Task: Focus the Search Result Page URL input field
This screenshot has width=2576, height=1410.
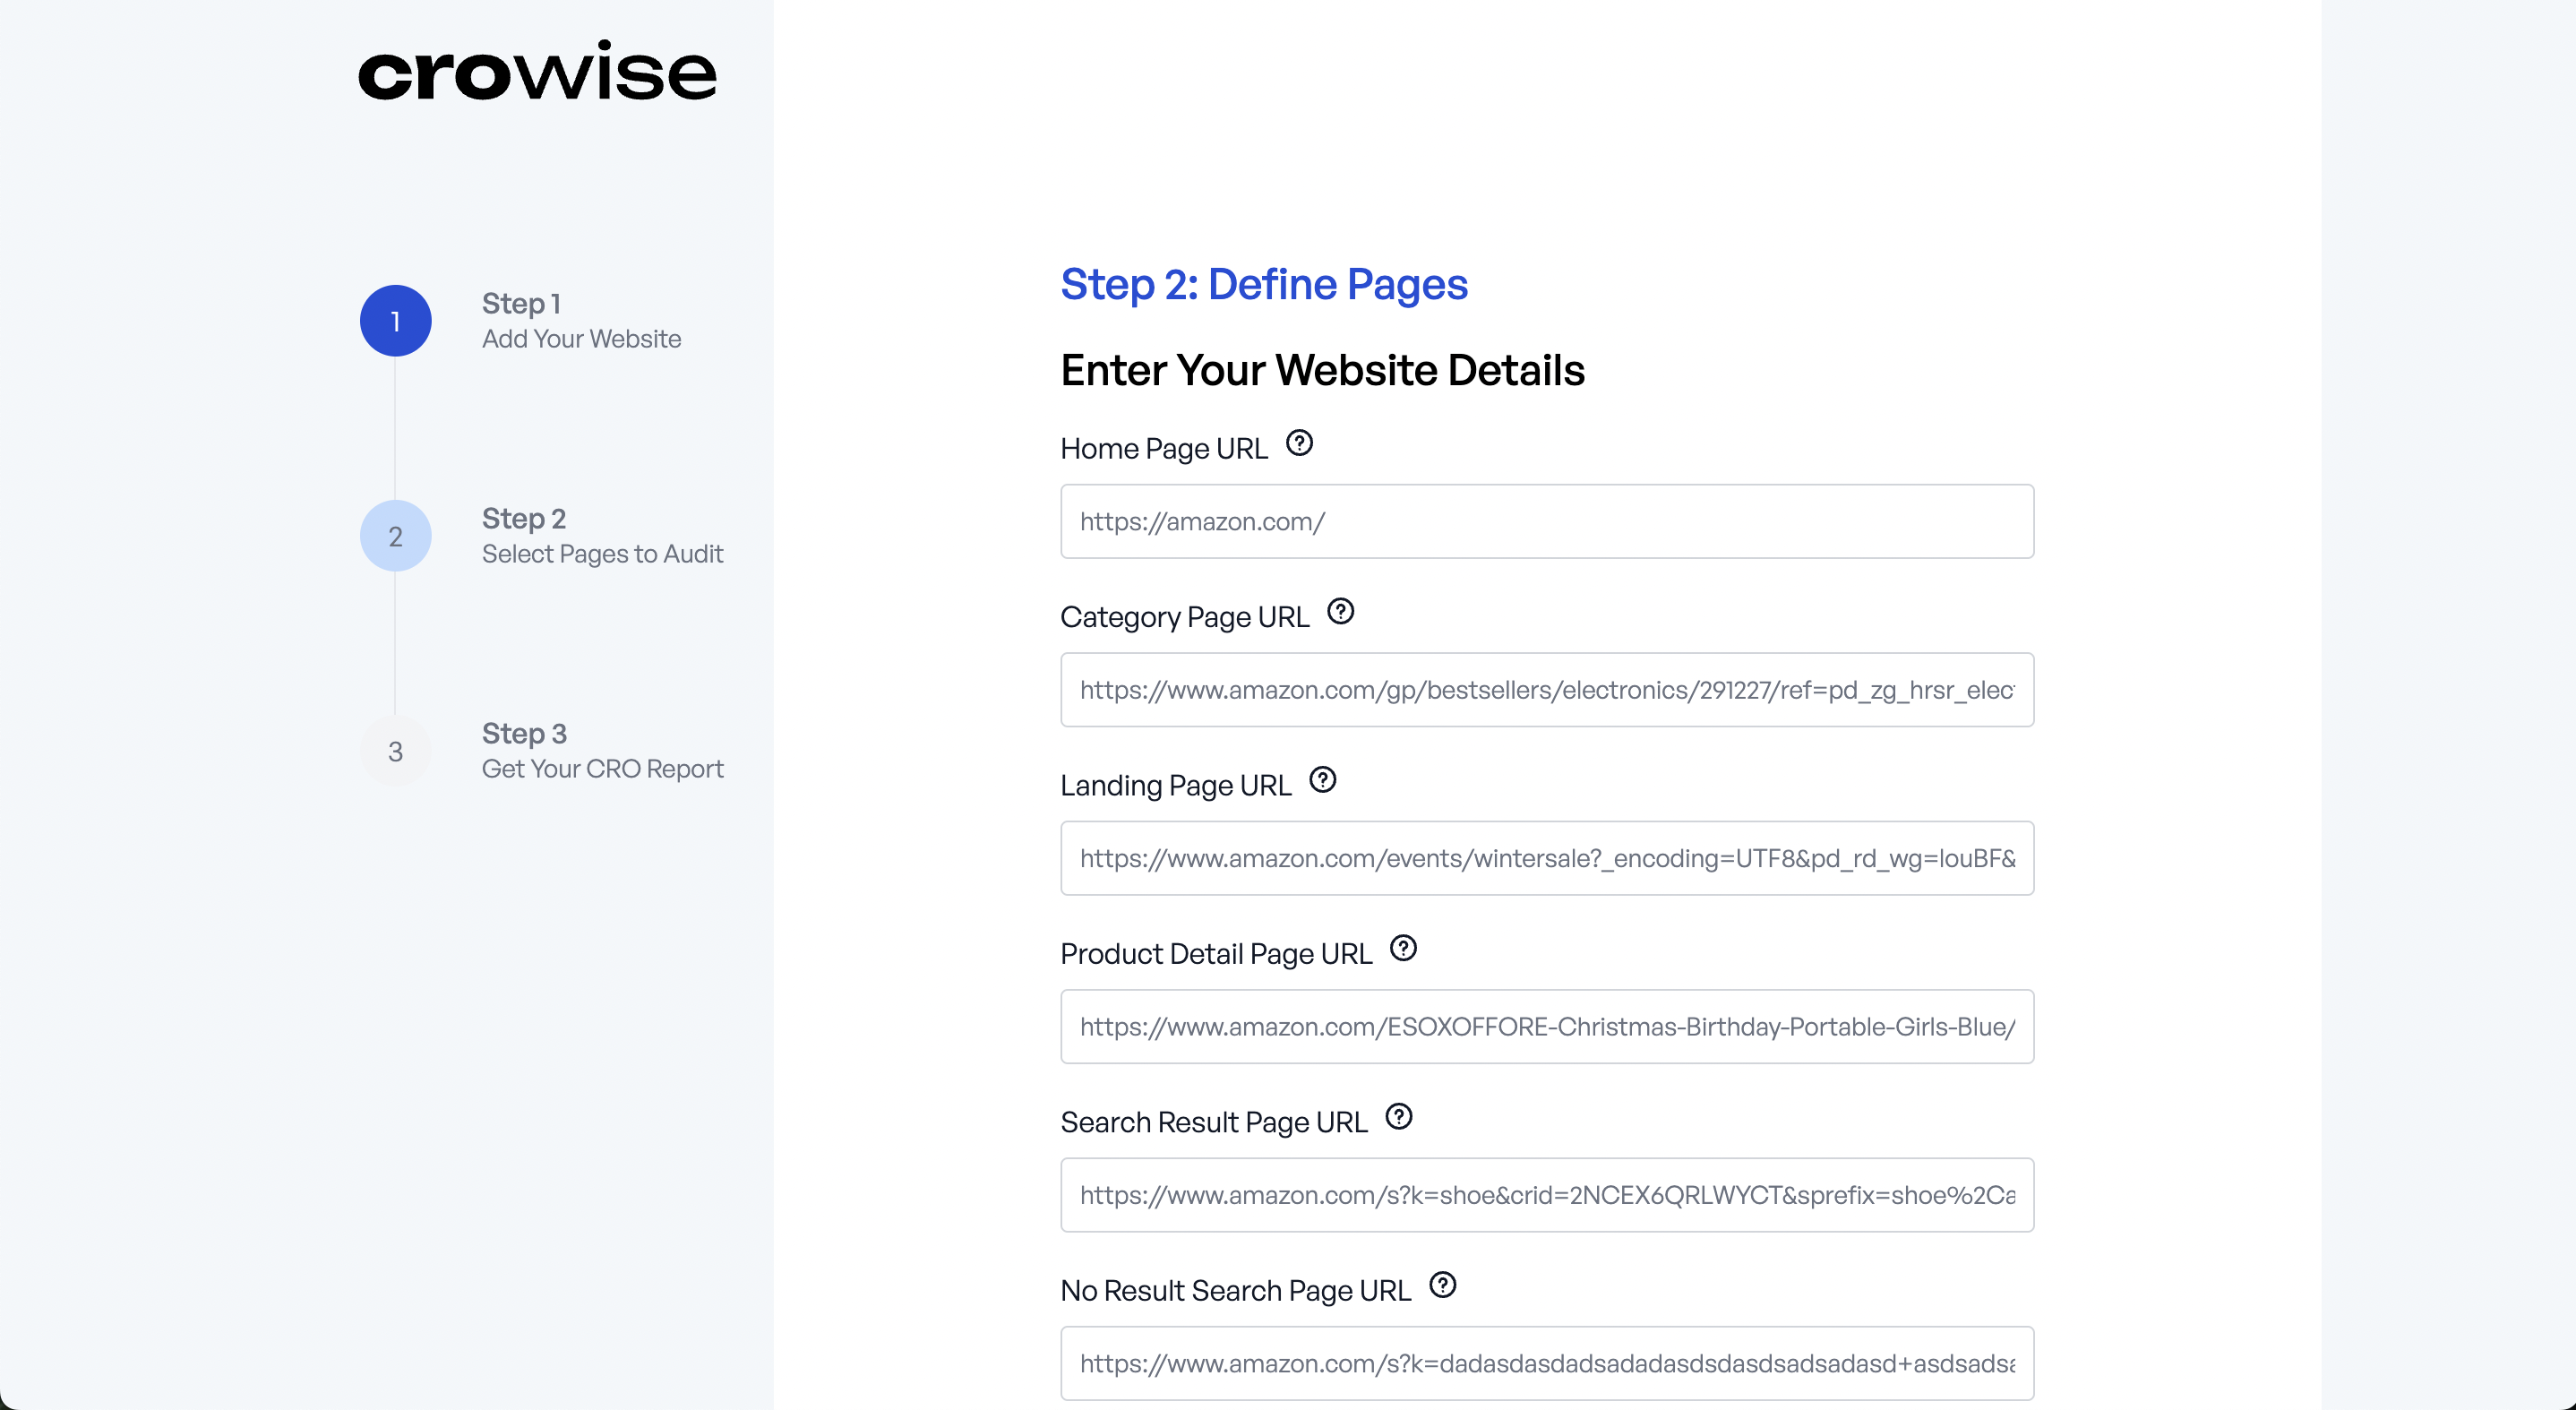Action: click(1546, 1195)
